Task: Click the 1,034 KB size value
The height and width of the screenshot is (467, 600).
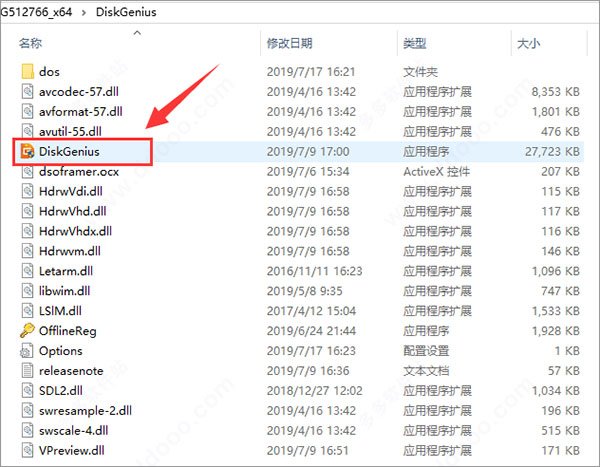Action: point(556,390)
